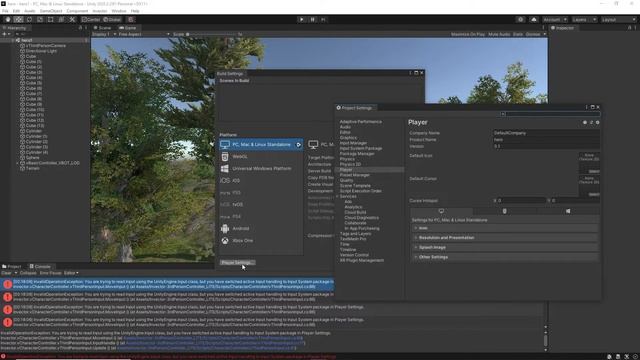Select PC, Mac & Linux Standalone platform

[x=261, y=144]
